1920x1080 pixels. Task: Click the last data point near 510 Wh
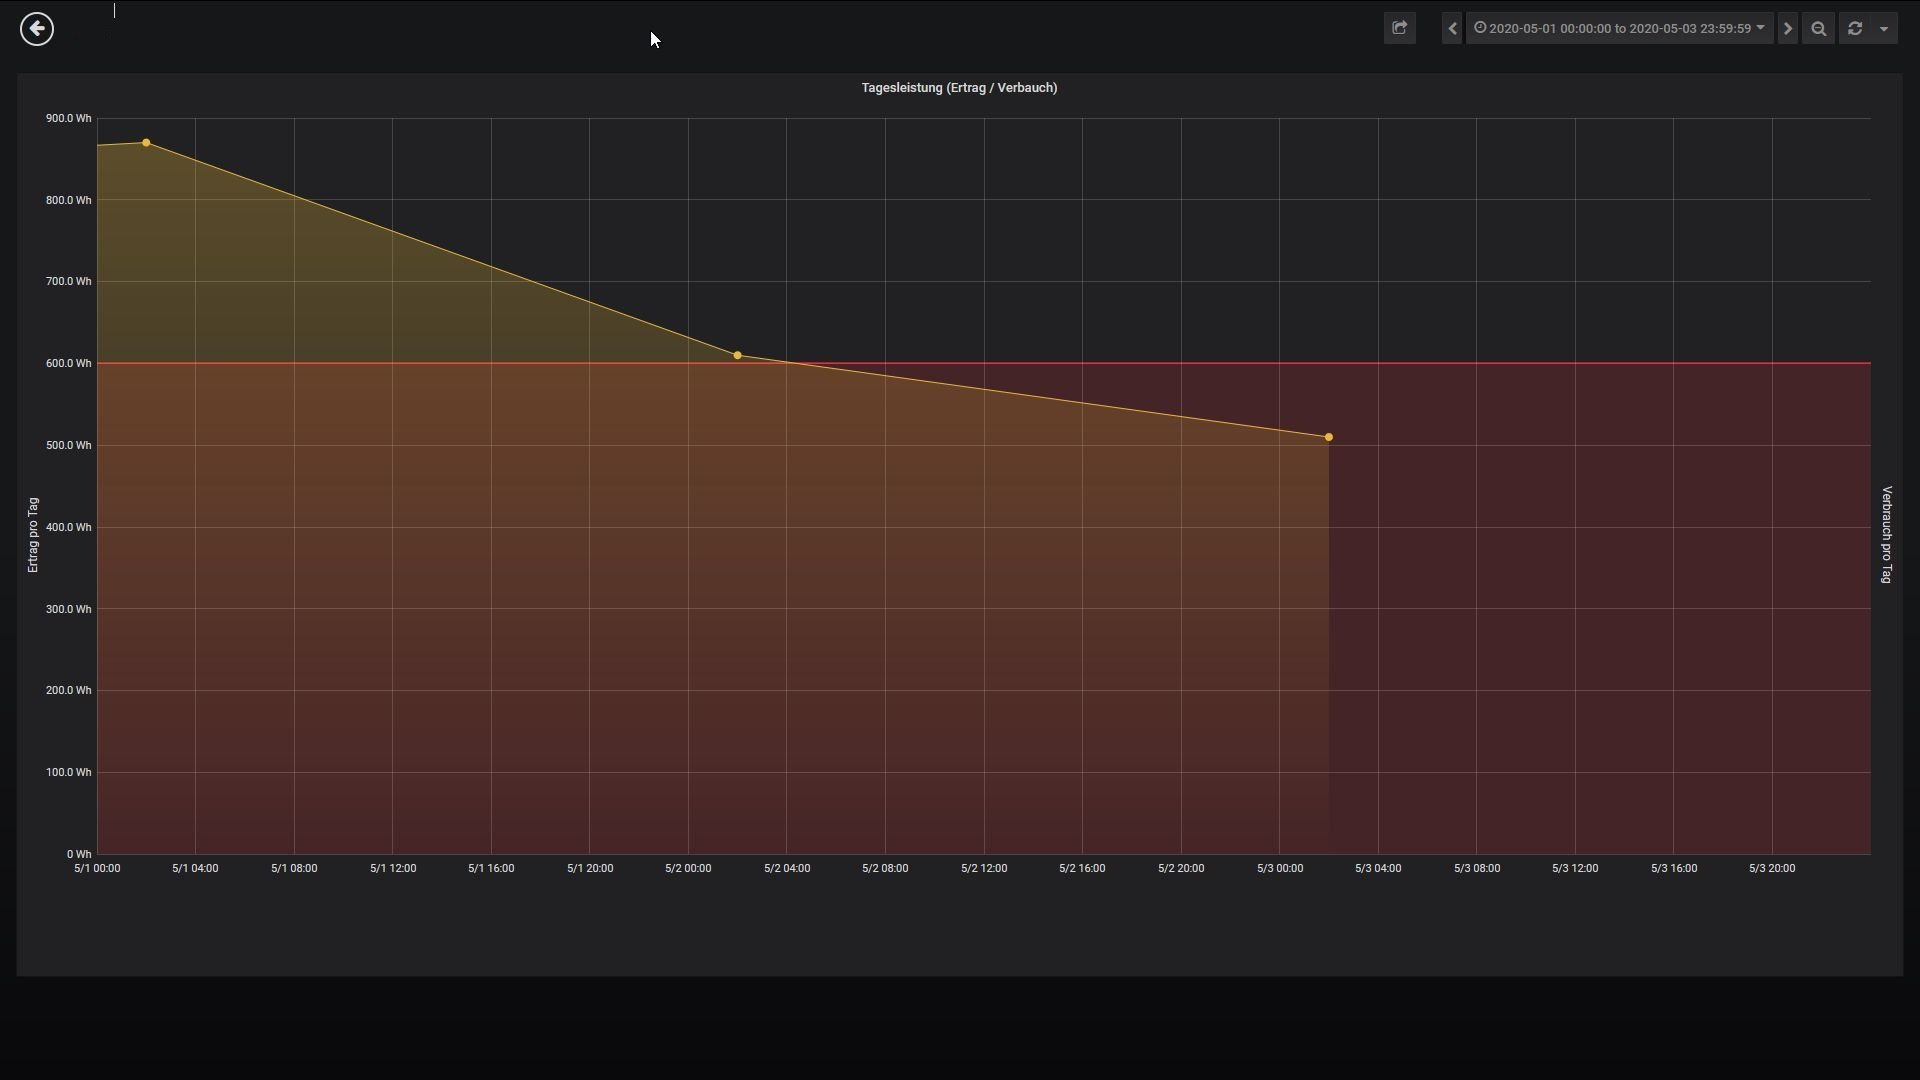point(1328,437)
